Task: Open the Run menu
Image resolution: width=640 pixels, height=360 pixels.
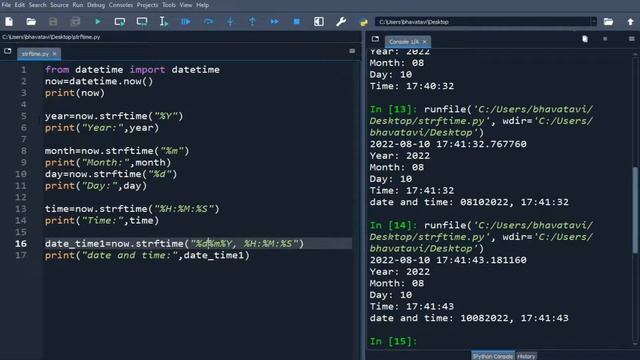Action: (x=78, y=5)
